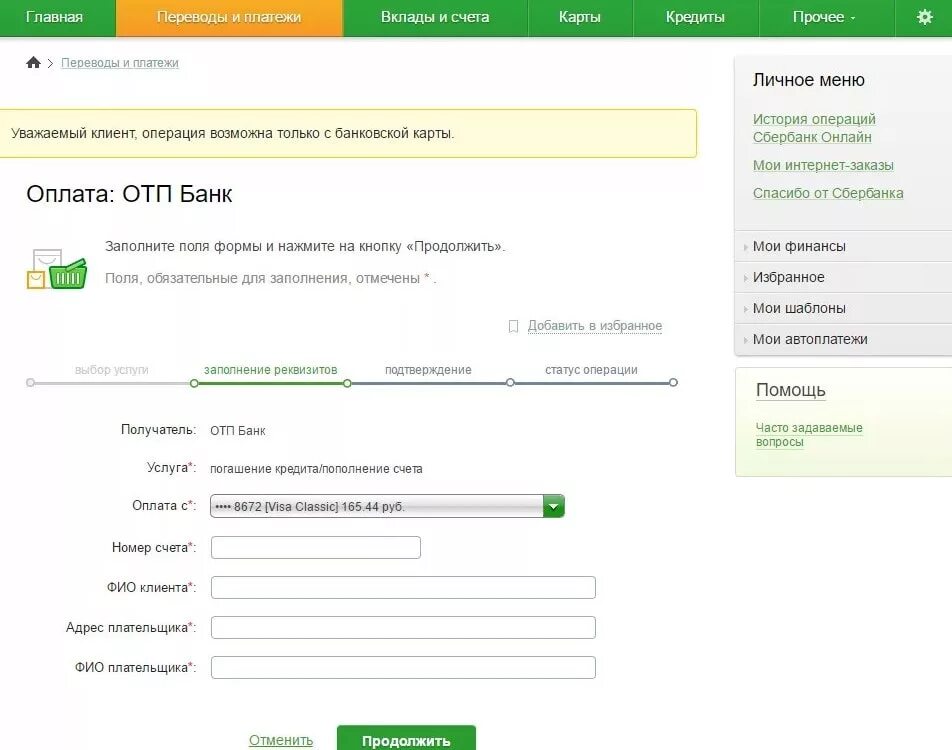
Task: Open the Кредиты tab
Action: click(695, 17)
